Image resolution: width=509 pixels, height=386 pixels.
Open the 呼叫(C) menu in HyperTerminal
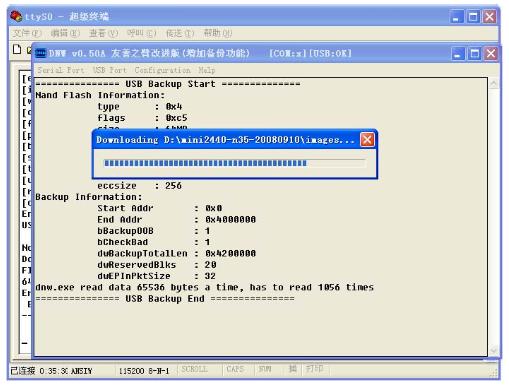(142, 33)
